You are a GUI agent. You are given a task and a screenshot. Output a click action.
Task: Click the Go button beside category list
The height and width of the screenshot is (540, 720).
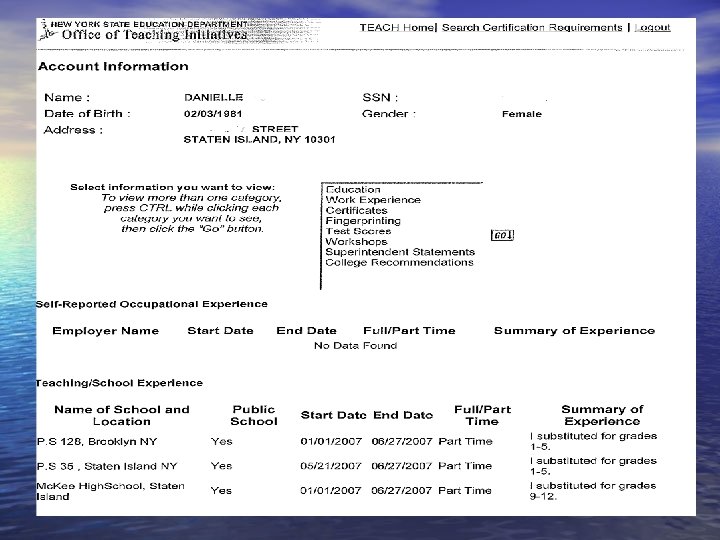[x=502, y=235]
